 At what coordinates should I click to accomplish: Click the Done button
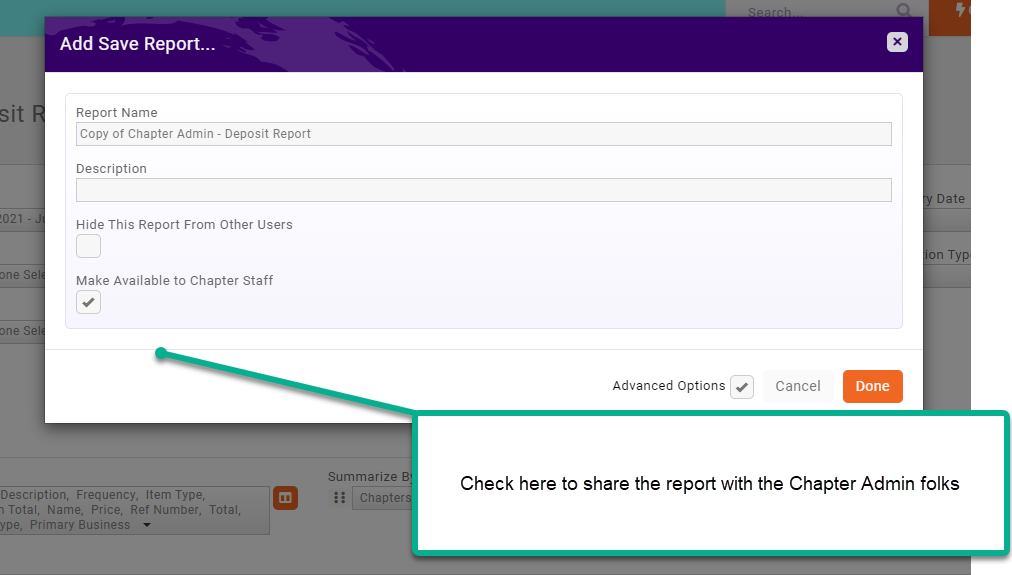click(872, 386)
